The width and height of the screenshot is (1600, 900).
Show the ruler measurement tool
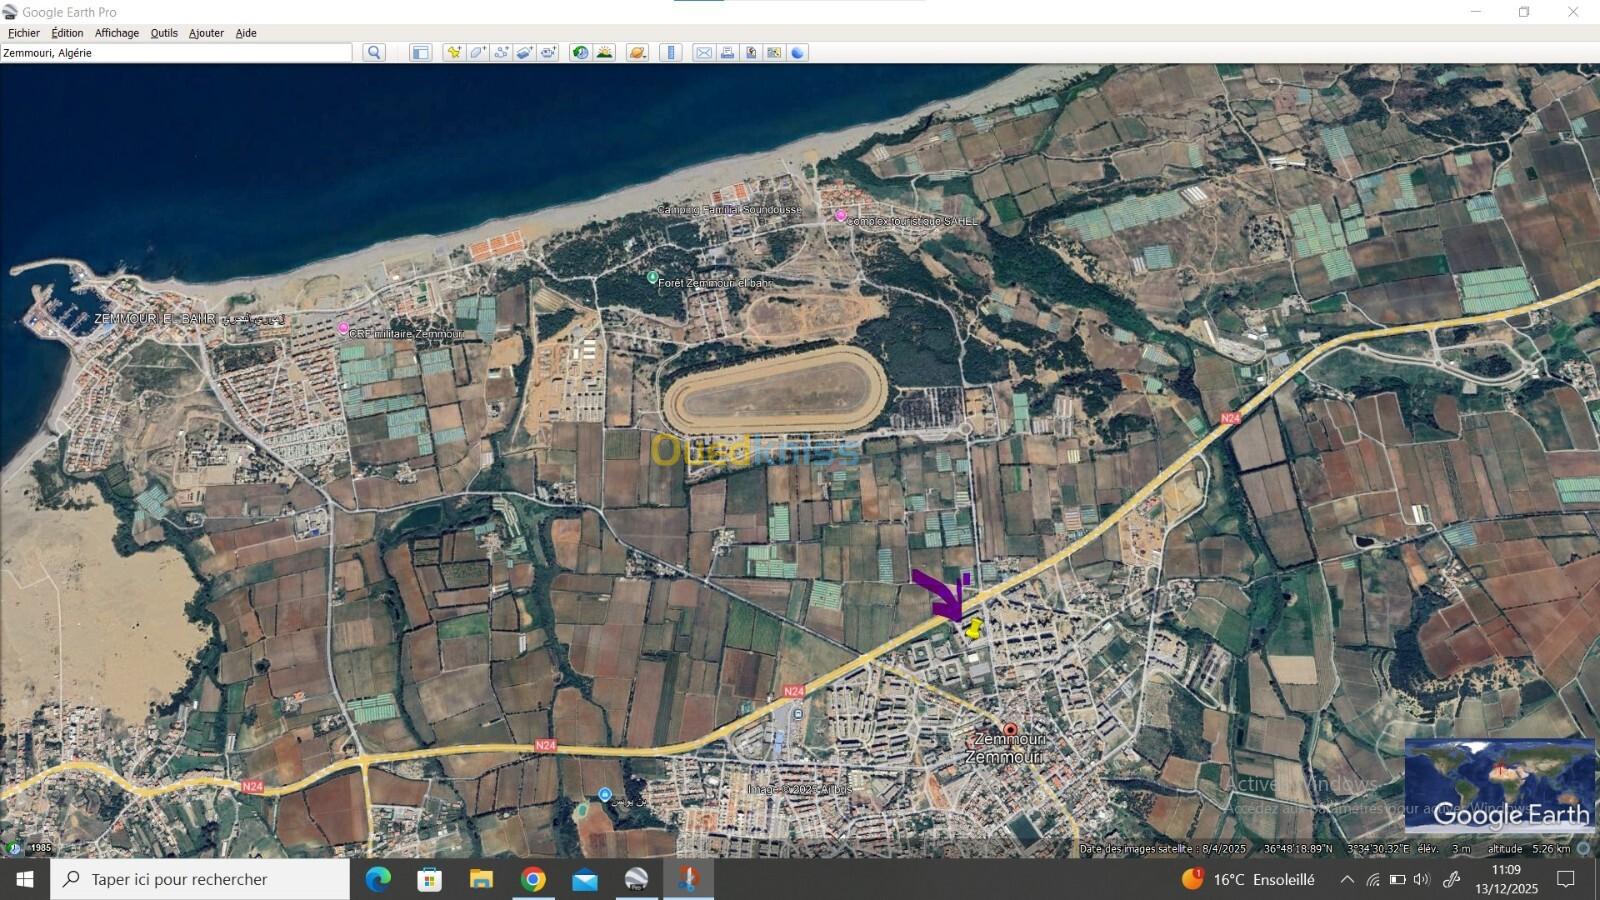pyautogui.click(x=671, y=53)
